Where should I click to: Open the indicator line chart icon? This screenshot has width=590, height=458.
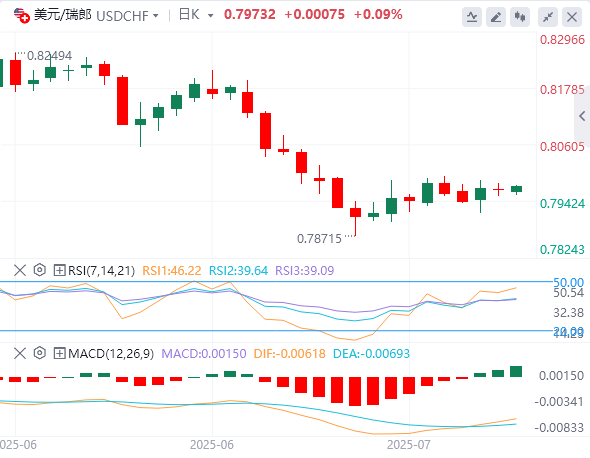472,17
